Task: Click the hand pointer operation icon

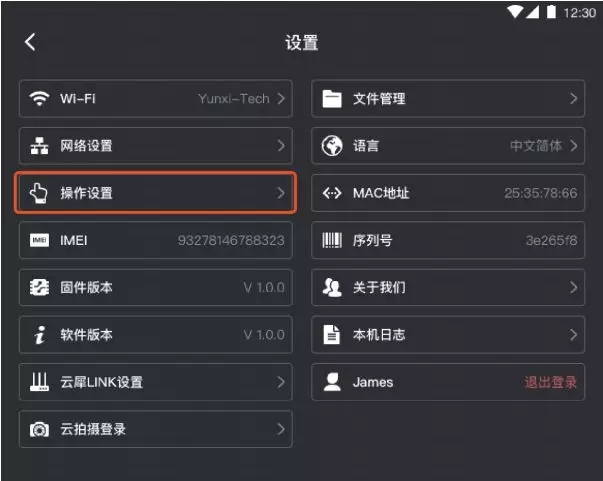Action: (39, 193)
